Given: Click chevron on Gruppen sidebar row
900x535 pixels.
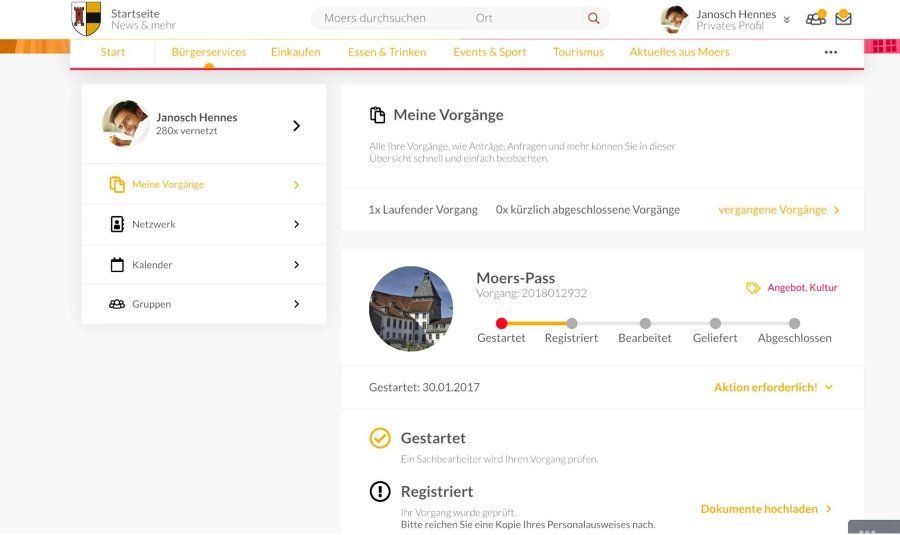Looking at the screenshot, I should point(296,304).
